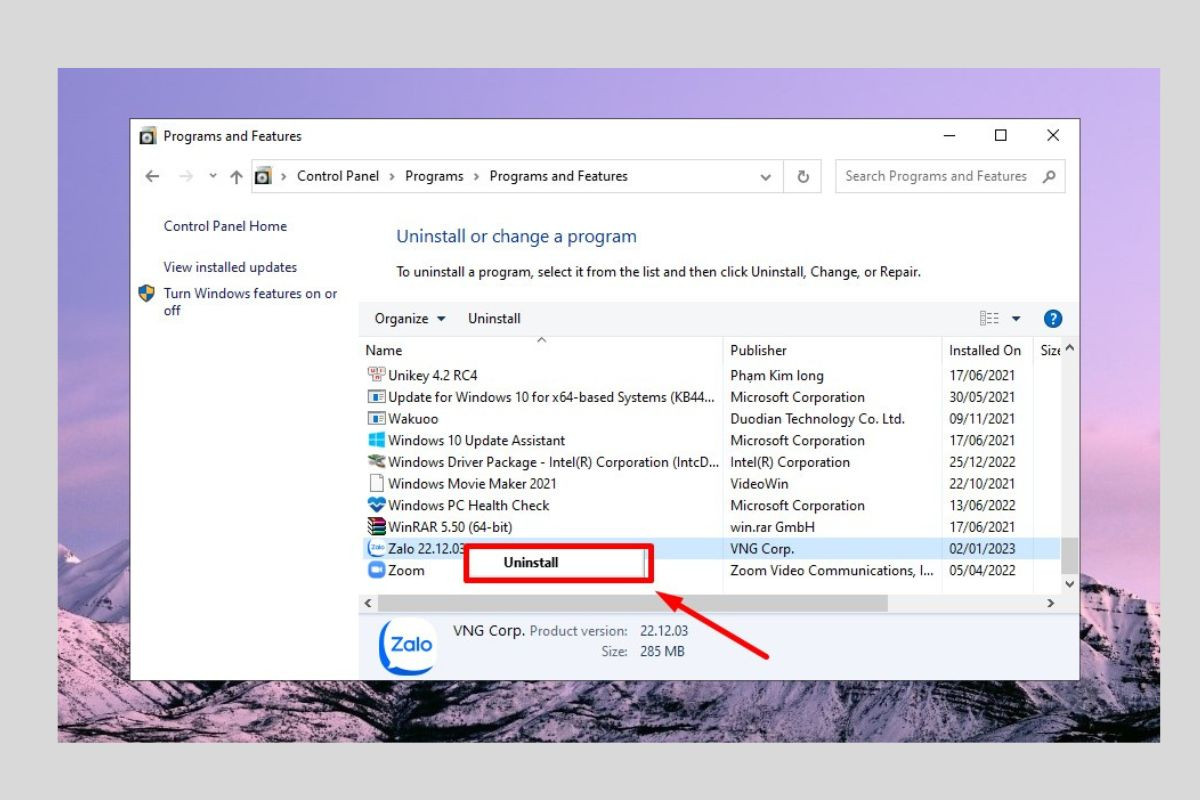Open the view options dropdown arrow
This screenshot has width=1200, height=800.
coord(1017,319)
